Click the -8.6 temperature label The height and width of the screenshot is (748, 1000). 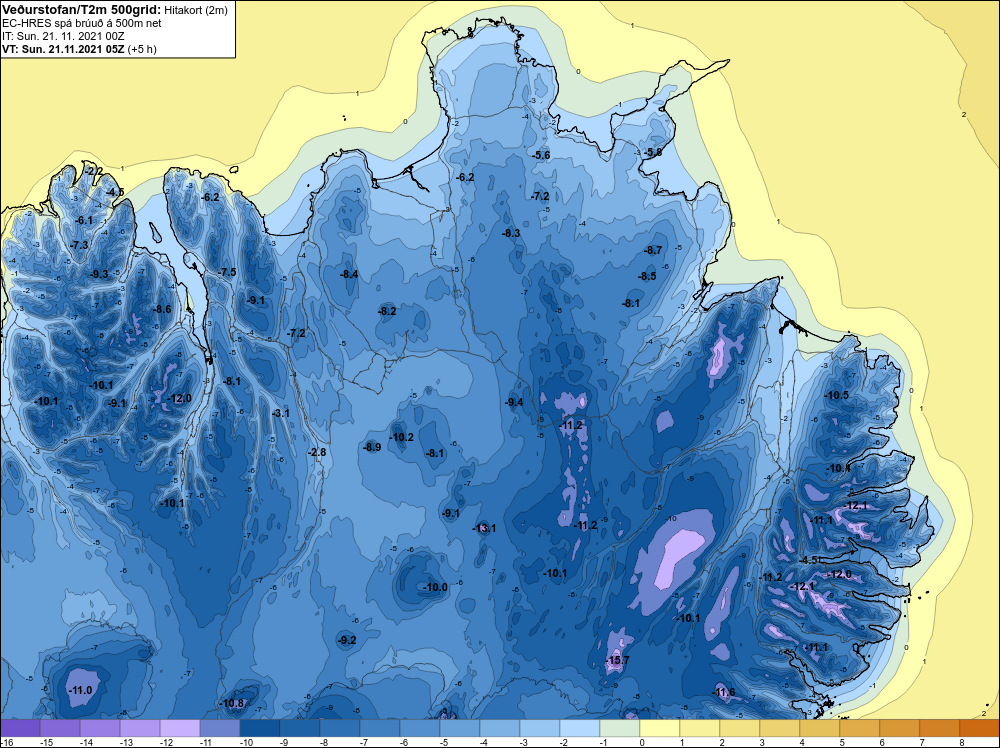click(162, 309)
